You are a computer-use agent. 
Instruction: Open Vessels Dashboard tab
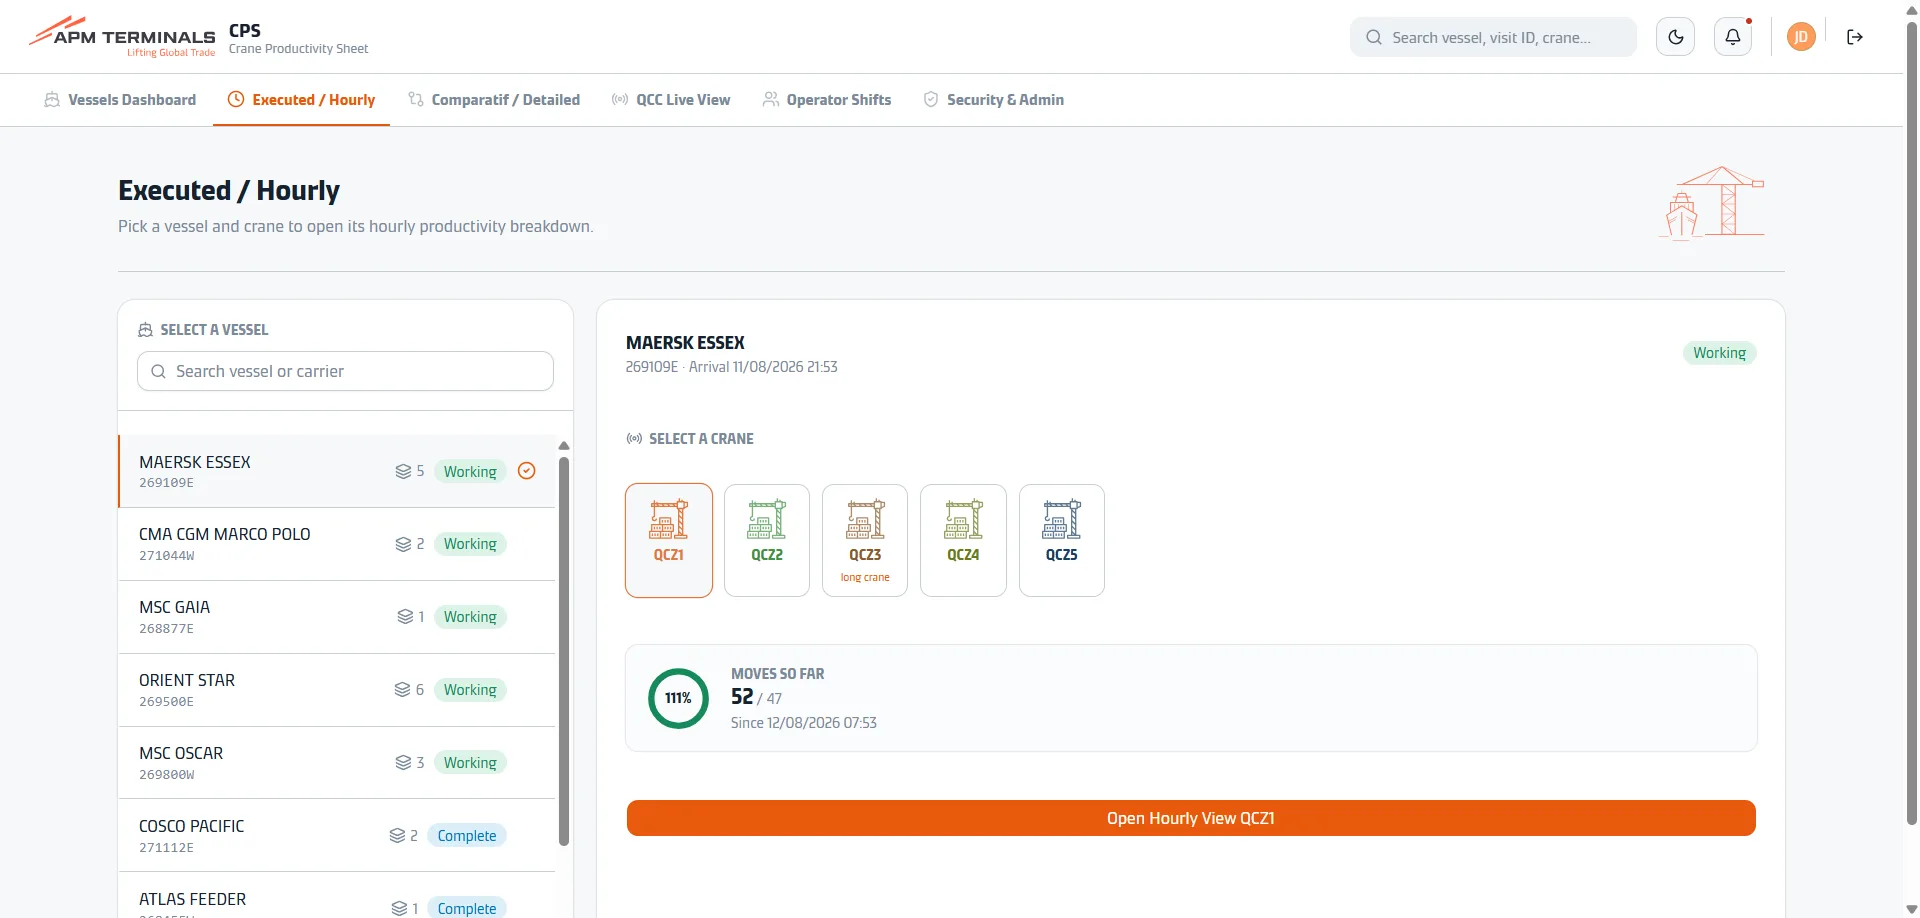coord(120,100)
